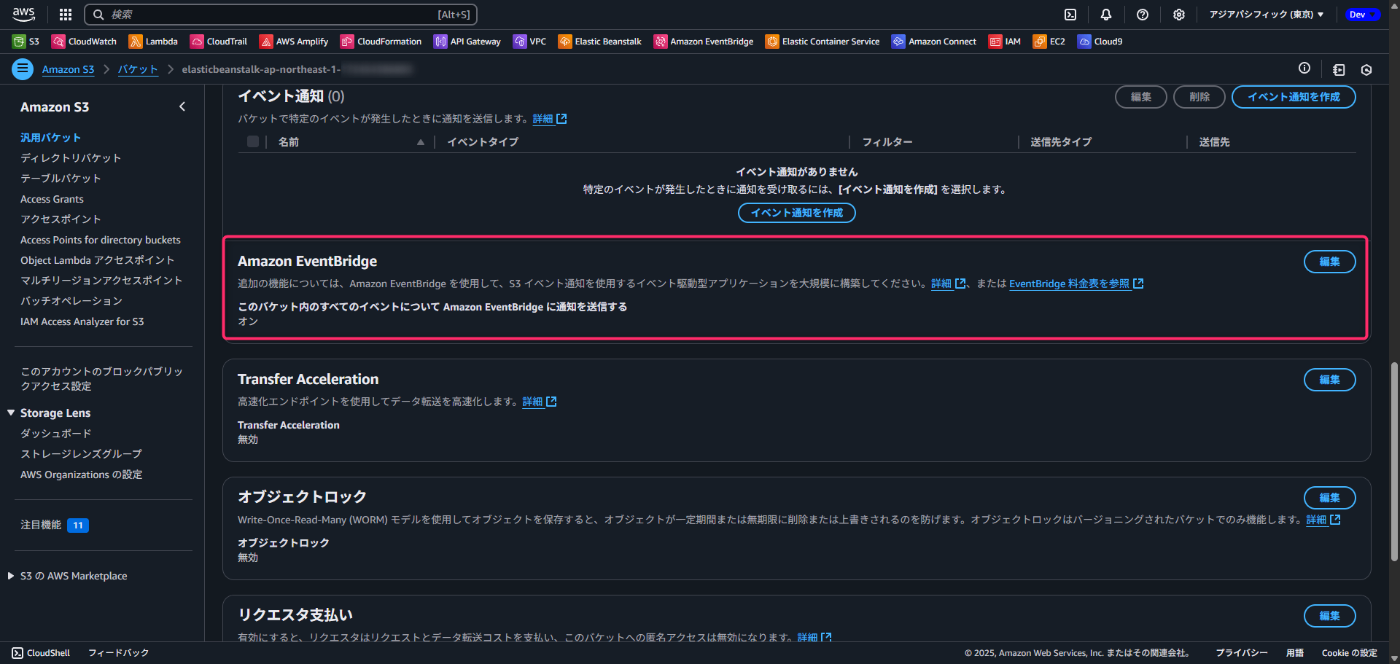Open the info panel icon
Viewport: 1400px width, 664px height.
pyautogui.click(x=1304, y=69)
